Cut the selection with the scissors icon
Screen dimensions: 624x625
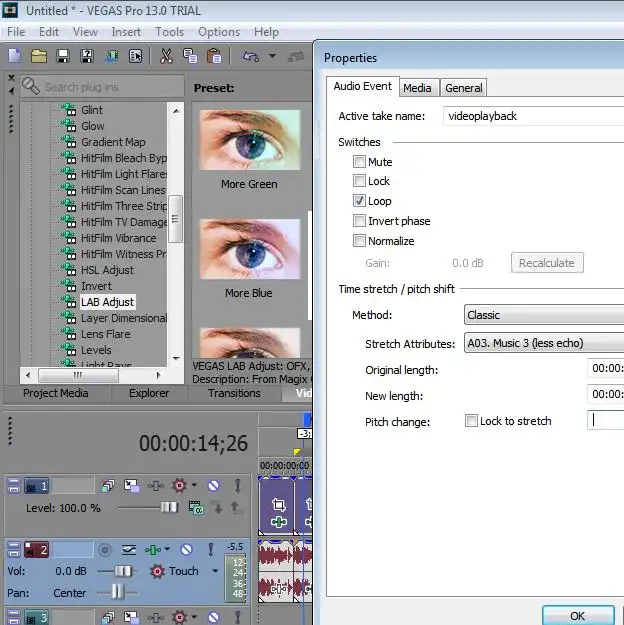click(x=166, y=56)
